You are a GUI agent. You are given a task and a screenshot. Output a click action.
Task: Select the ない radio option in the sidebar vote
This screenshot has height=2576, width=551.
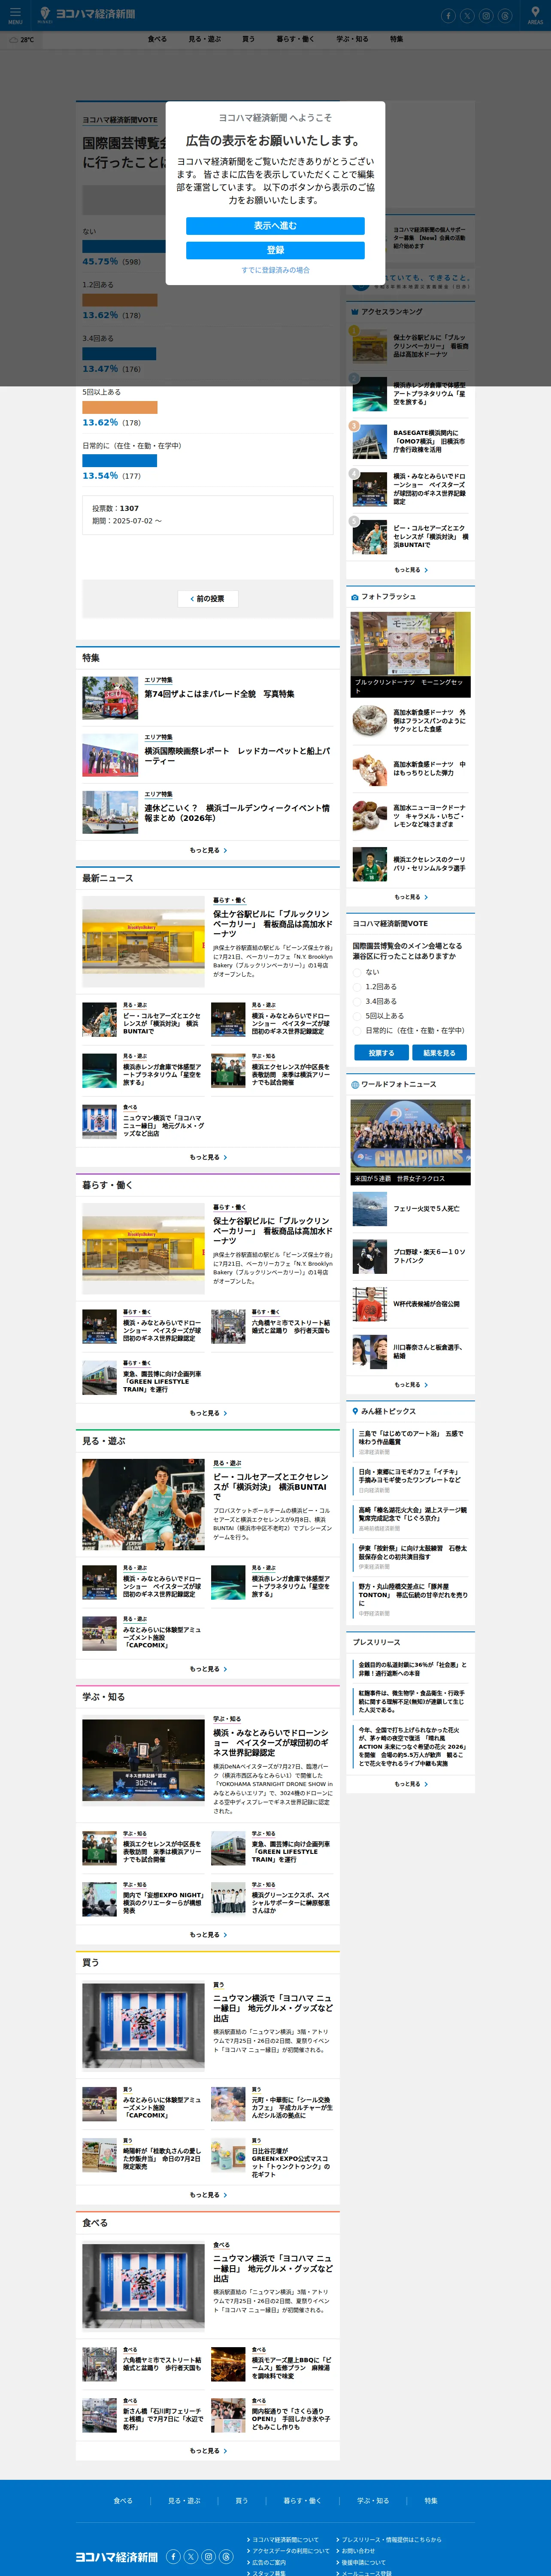click(357, 972)
